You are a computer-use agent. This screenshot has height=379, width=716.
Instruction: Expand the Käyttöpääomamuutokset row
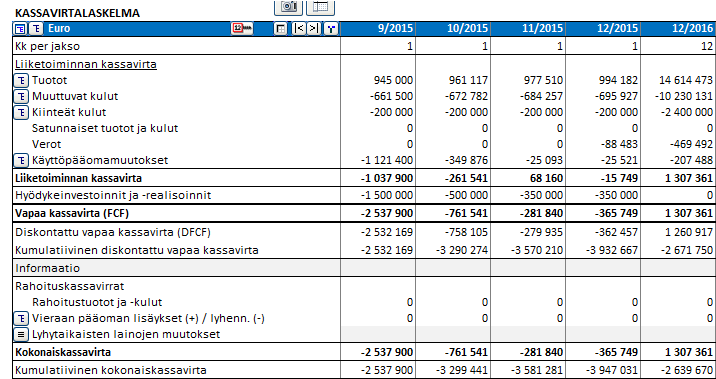click(21, 161)
